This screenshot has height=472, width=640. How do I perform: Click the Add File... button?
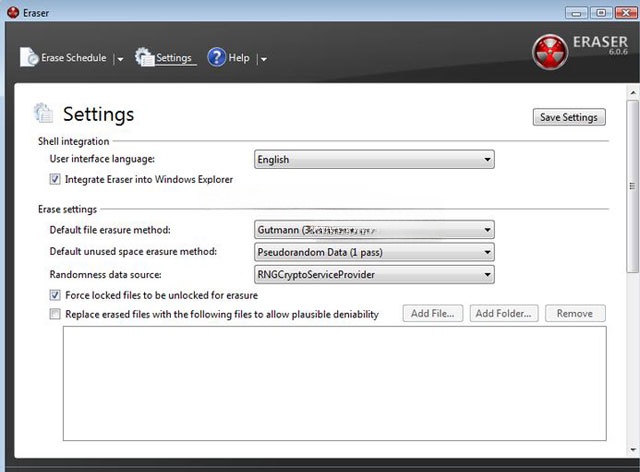coord(433,313)
